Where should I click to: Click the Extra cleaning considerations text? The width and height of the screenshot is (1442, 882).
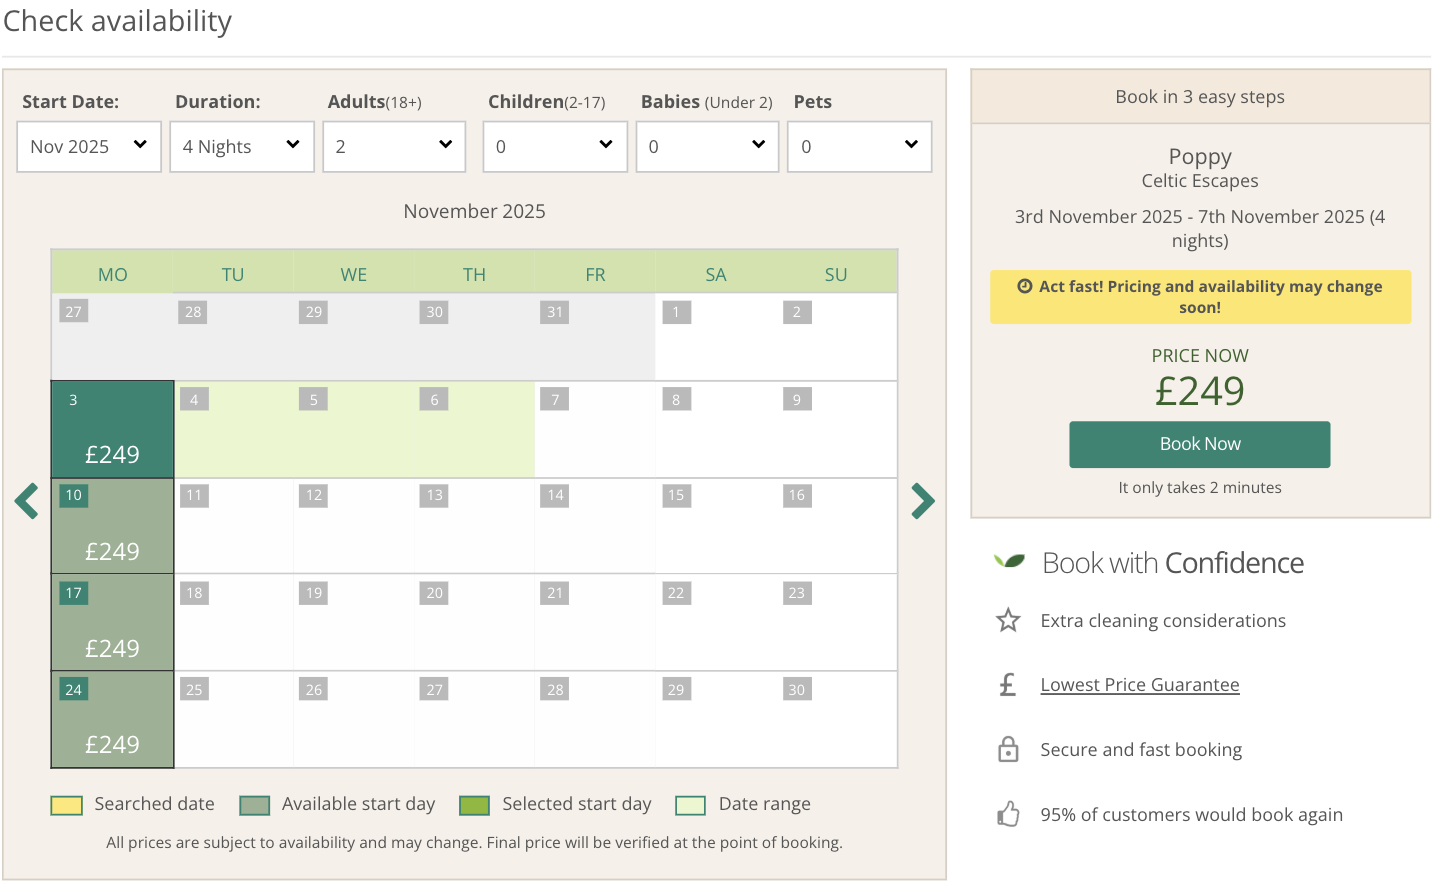click(1163, 621)
